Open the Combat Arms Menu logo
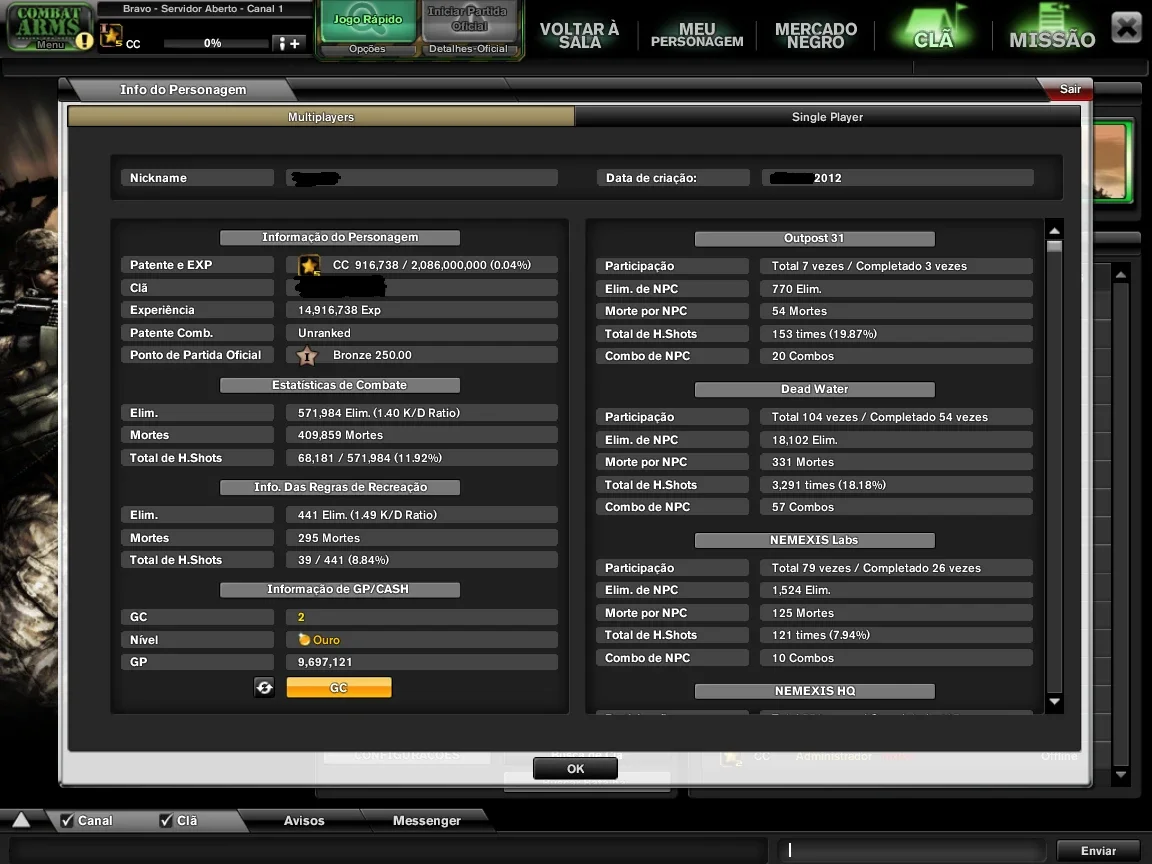 pos(49,27)
